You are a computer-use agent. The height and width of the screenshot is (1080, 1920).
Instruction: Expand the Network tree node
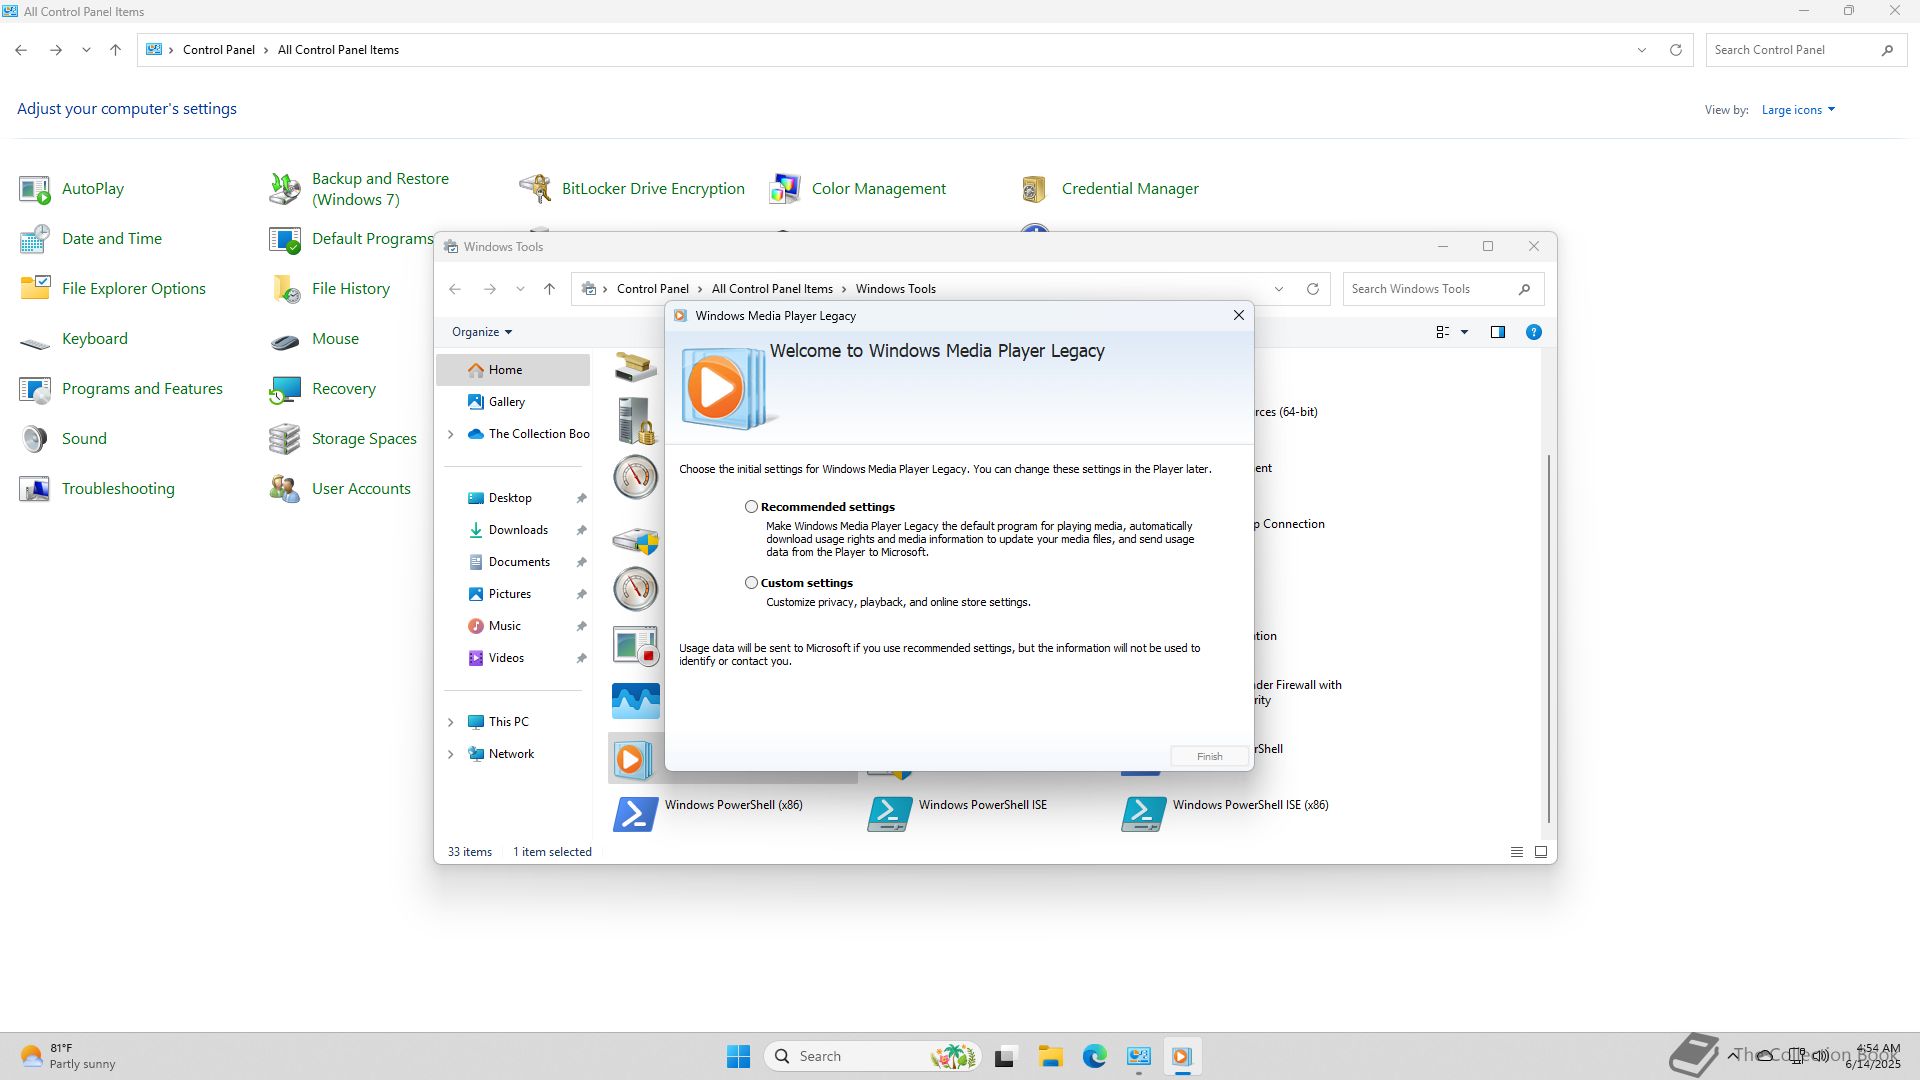coord(450,754)
